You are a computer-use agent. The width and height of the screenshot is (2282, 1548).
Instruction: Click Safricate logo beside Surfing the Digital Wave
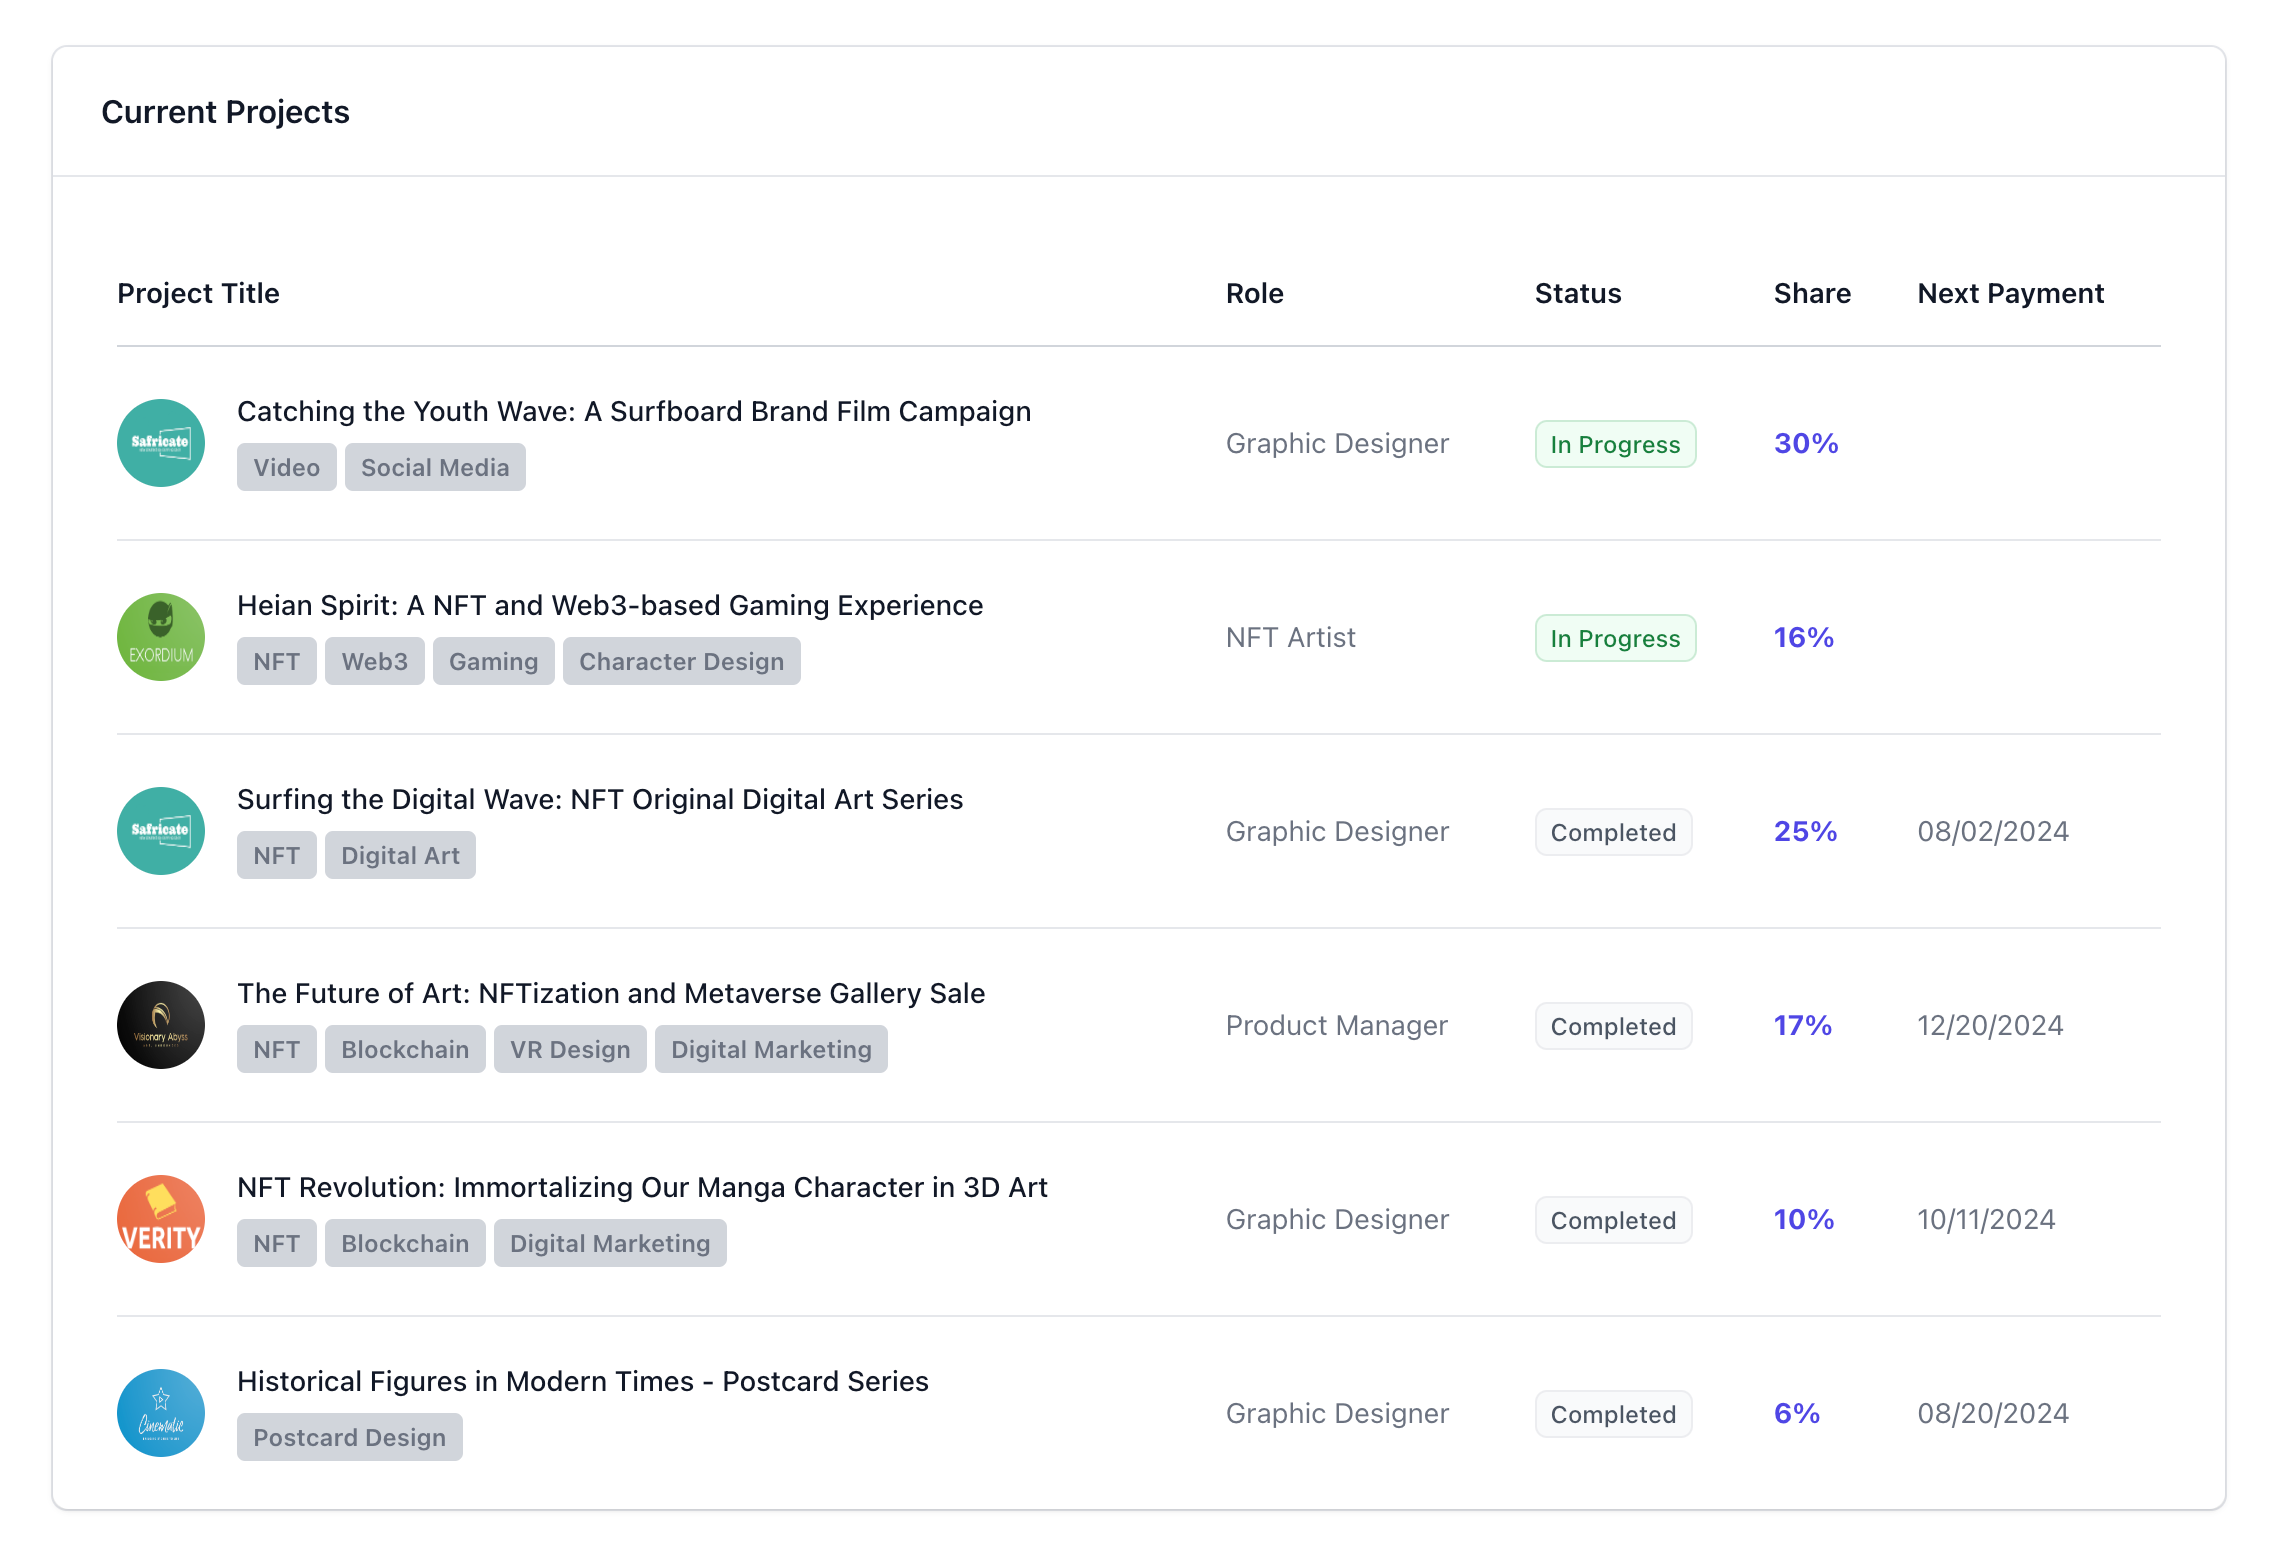point(160,831)
